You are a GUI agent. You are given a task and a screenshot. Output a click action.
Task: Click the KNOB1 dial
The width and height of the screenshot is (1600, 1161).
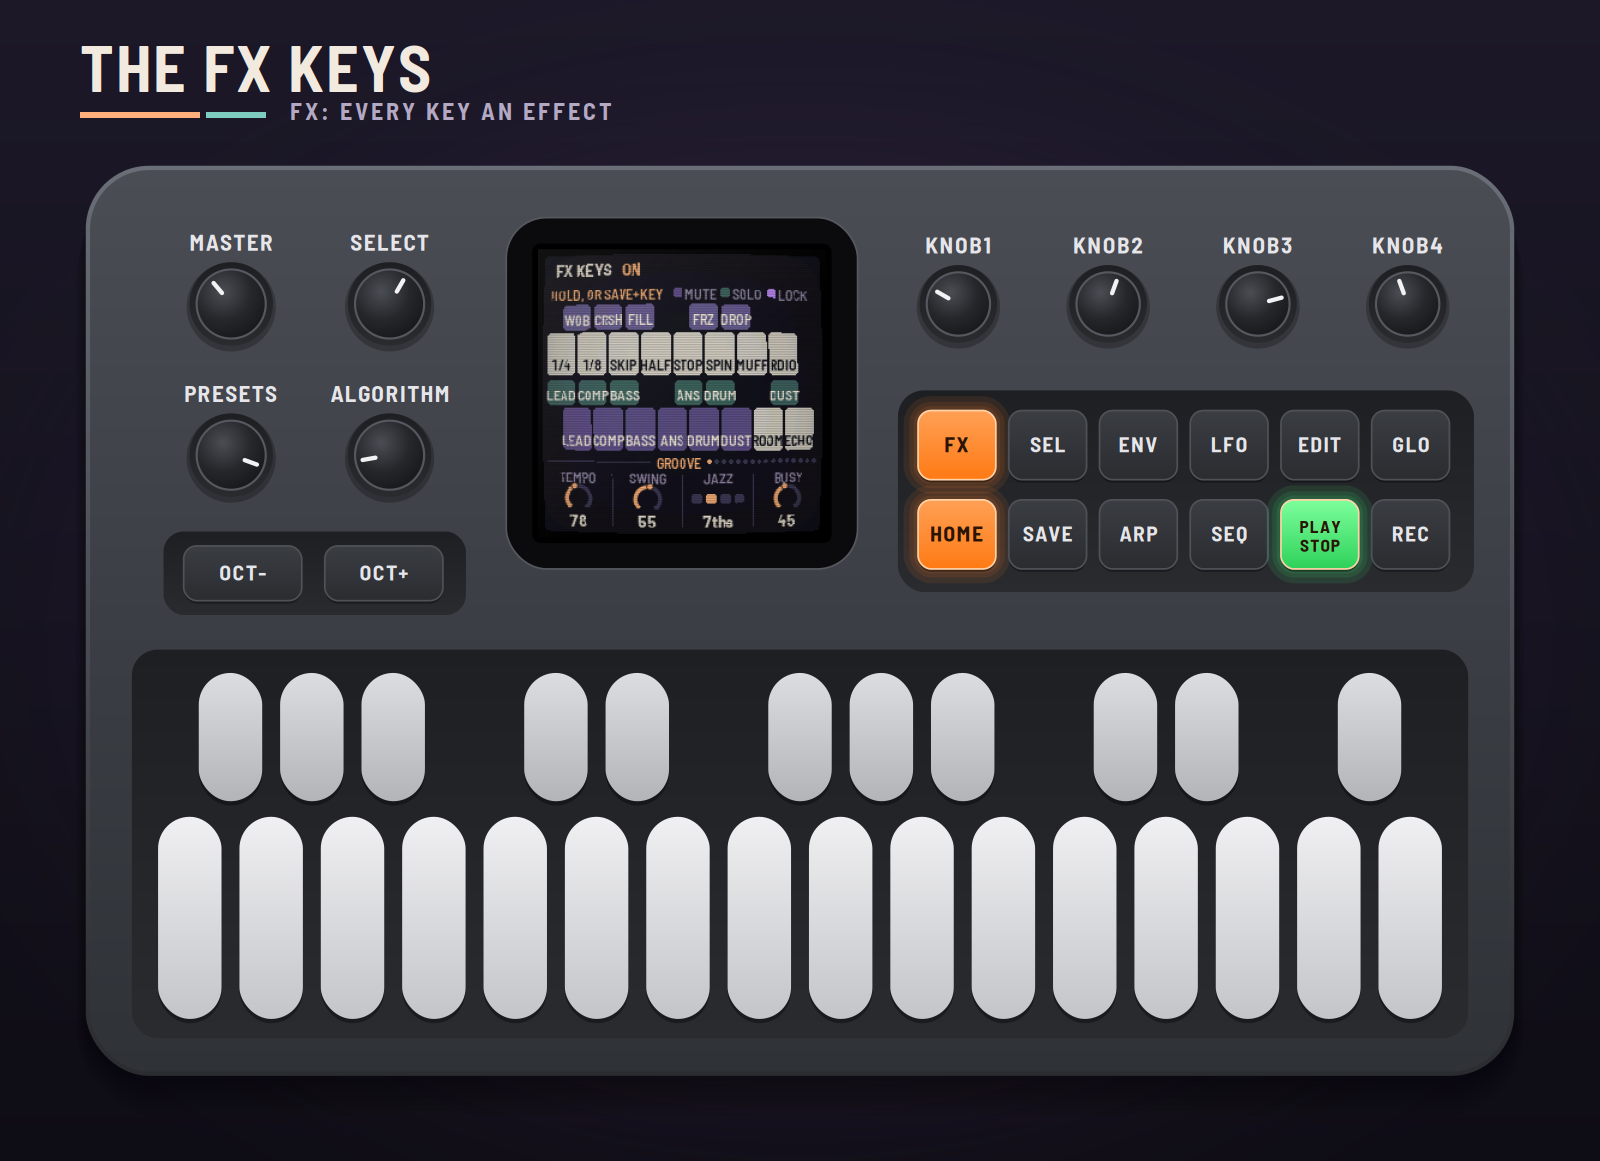pyautogui.click(x=958, y=305)
